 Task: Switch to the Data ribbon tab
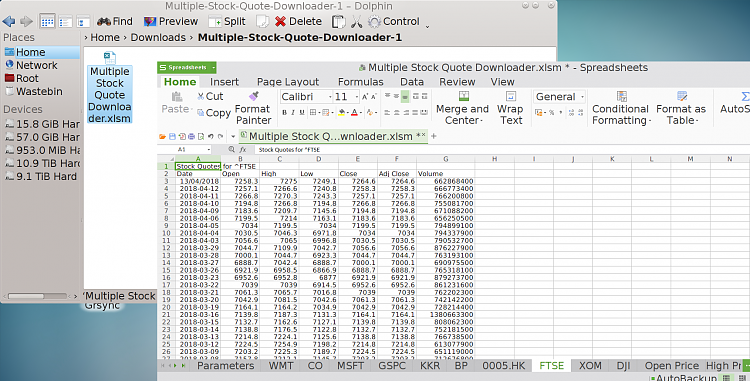click(x=412, y=82)
